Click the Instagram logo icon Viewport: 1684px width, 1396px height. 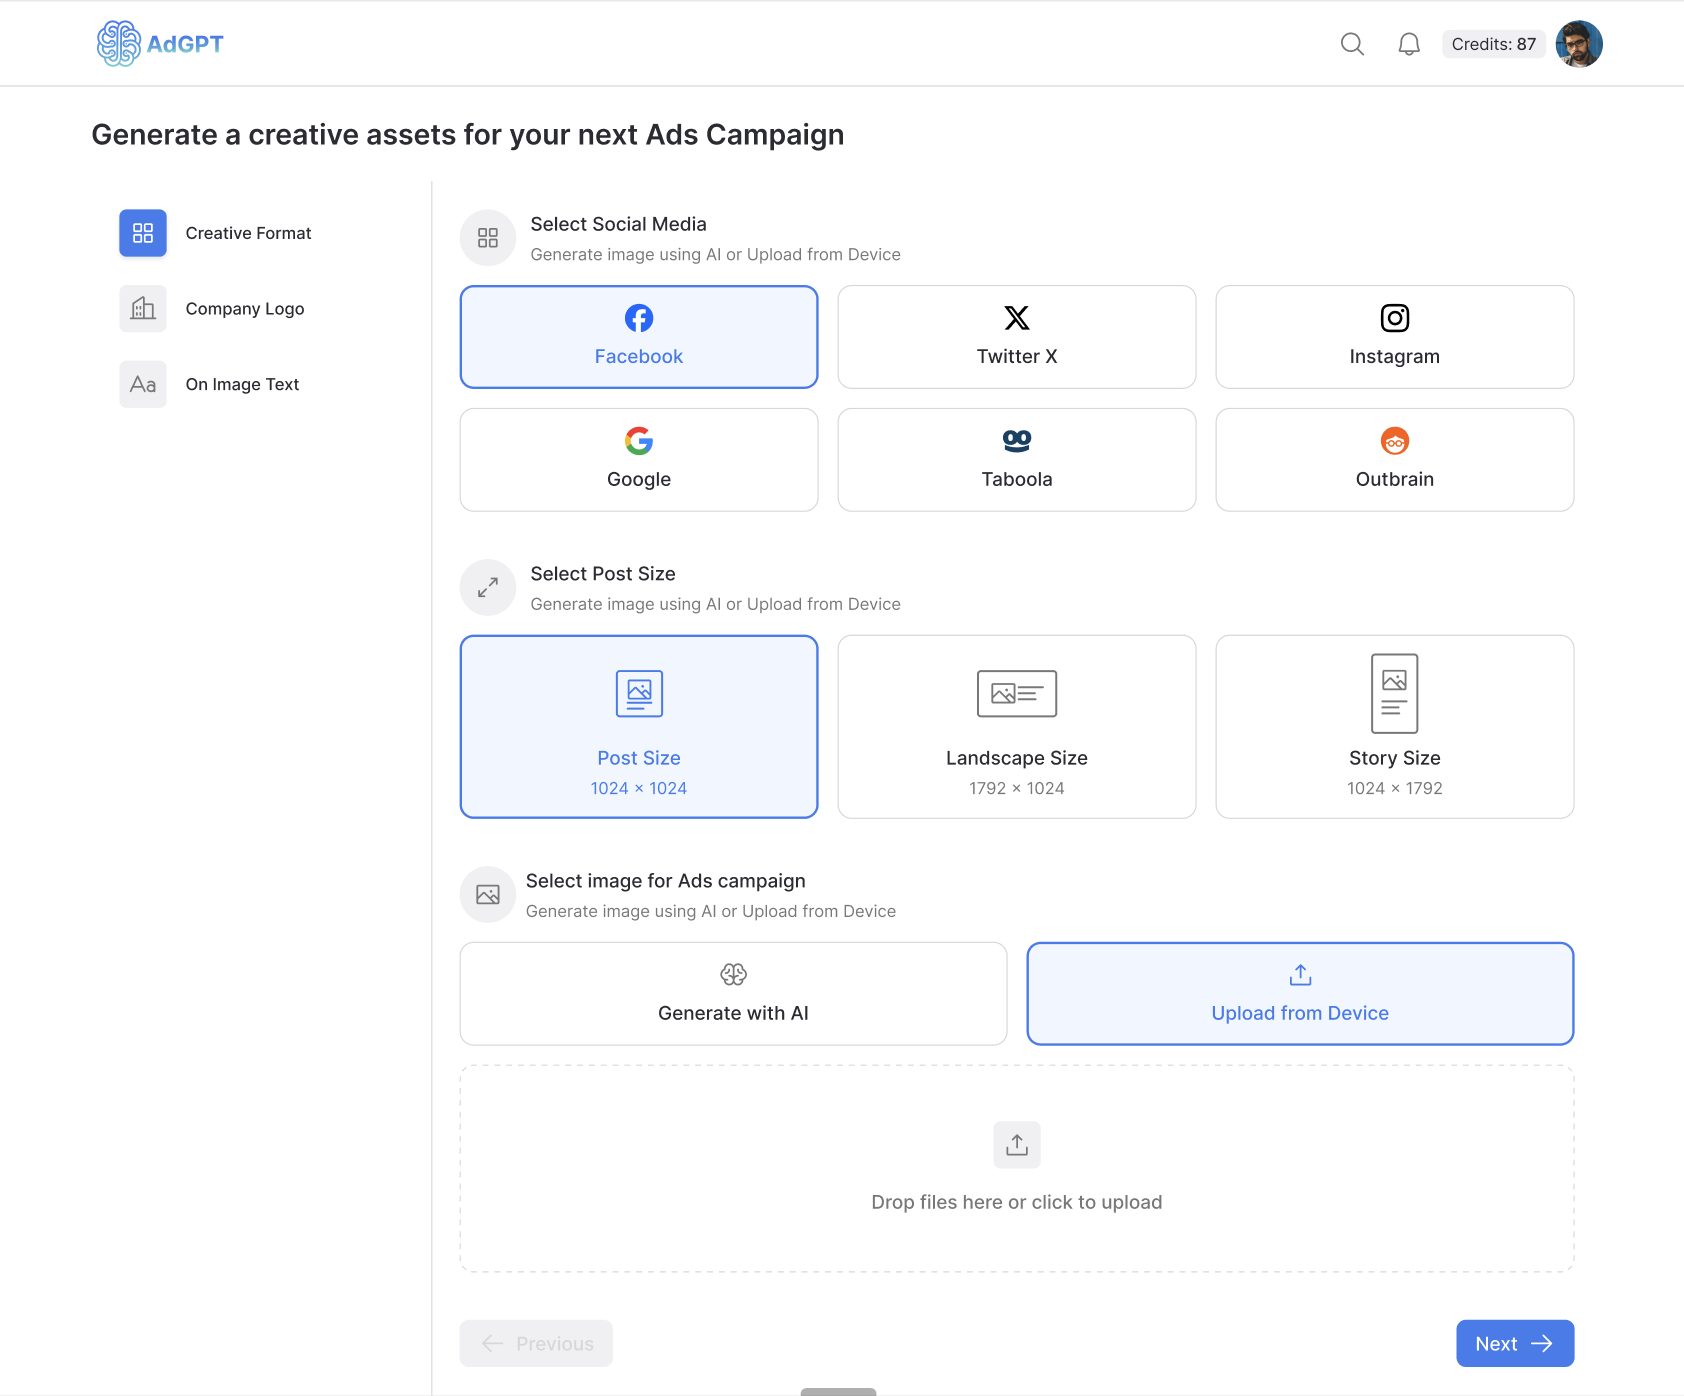pyautogui.click(x=1395, y=318)
